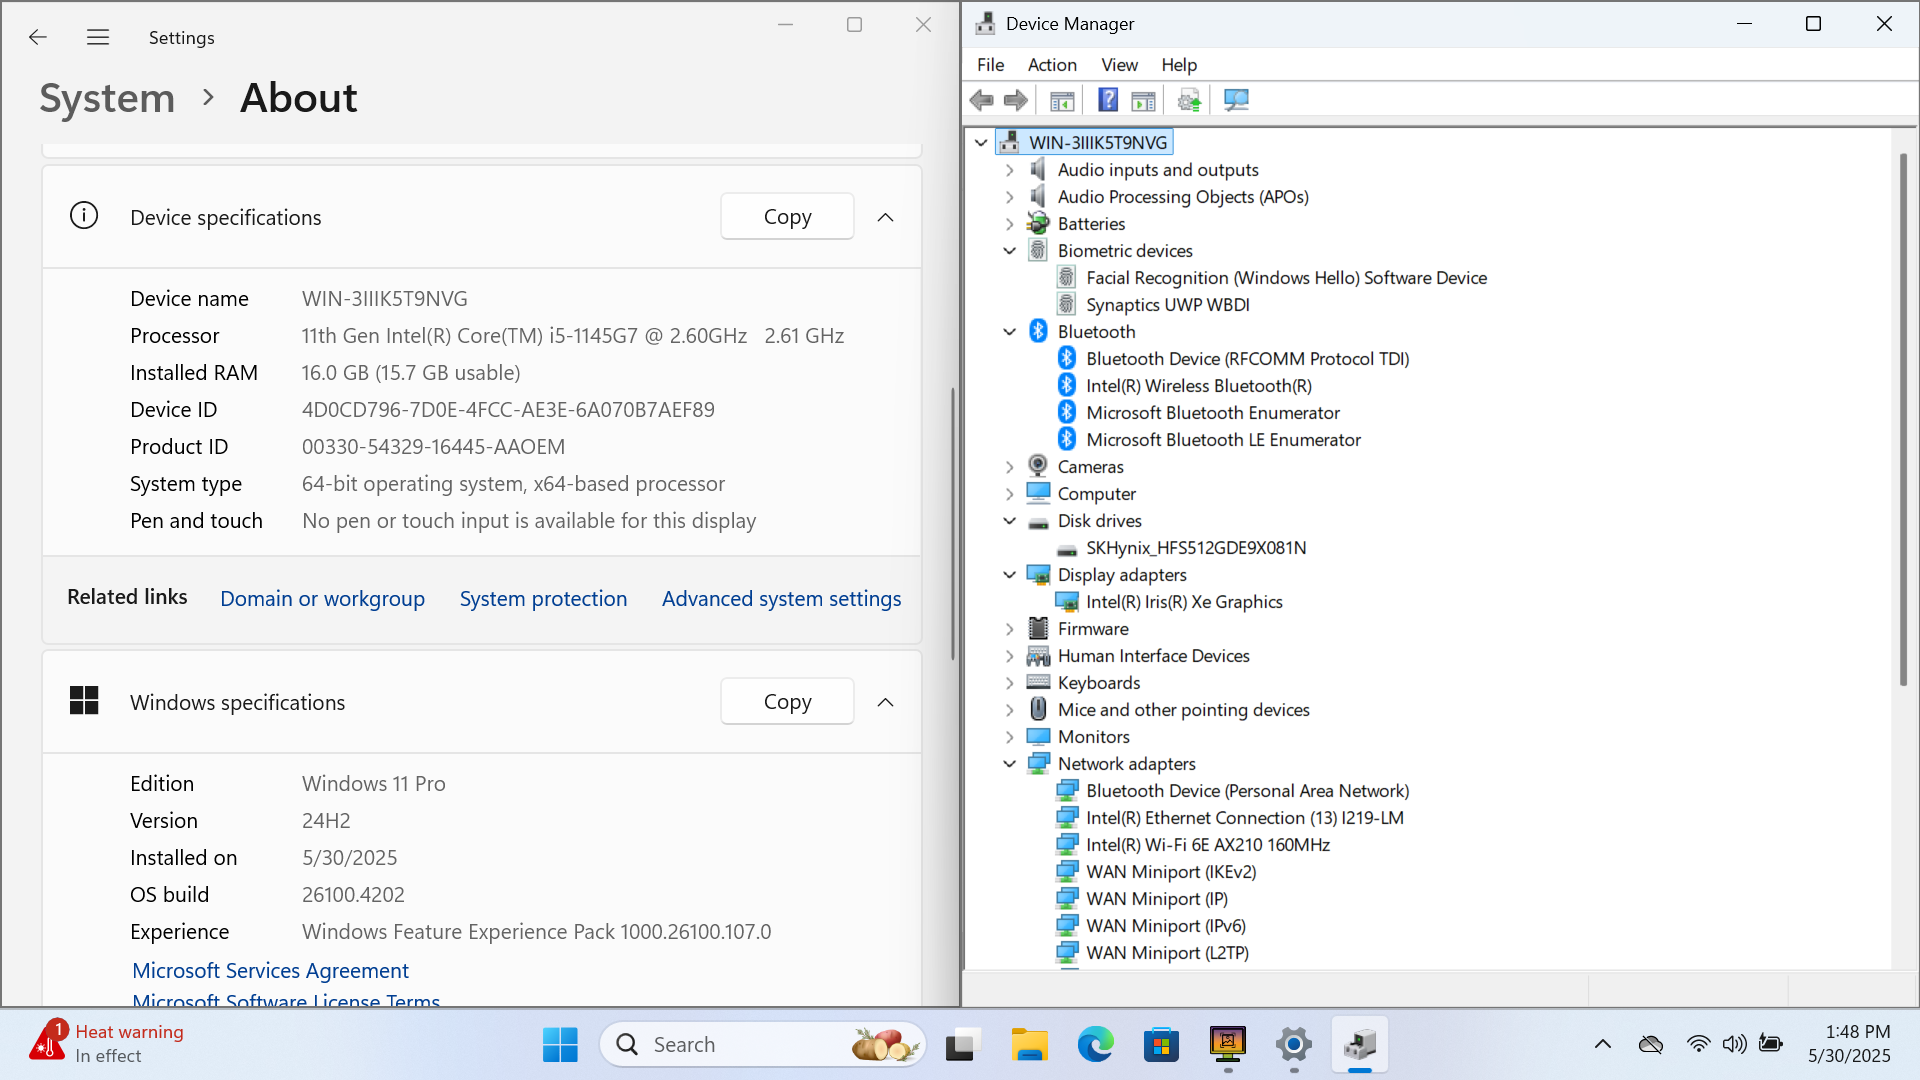Open the Heat warning weather widget
The height and width of the screenshot is (1080, 1920).
[105, 1044]
